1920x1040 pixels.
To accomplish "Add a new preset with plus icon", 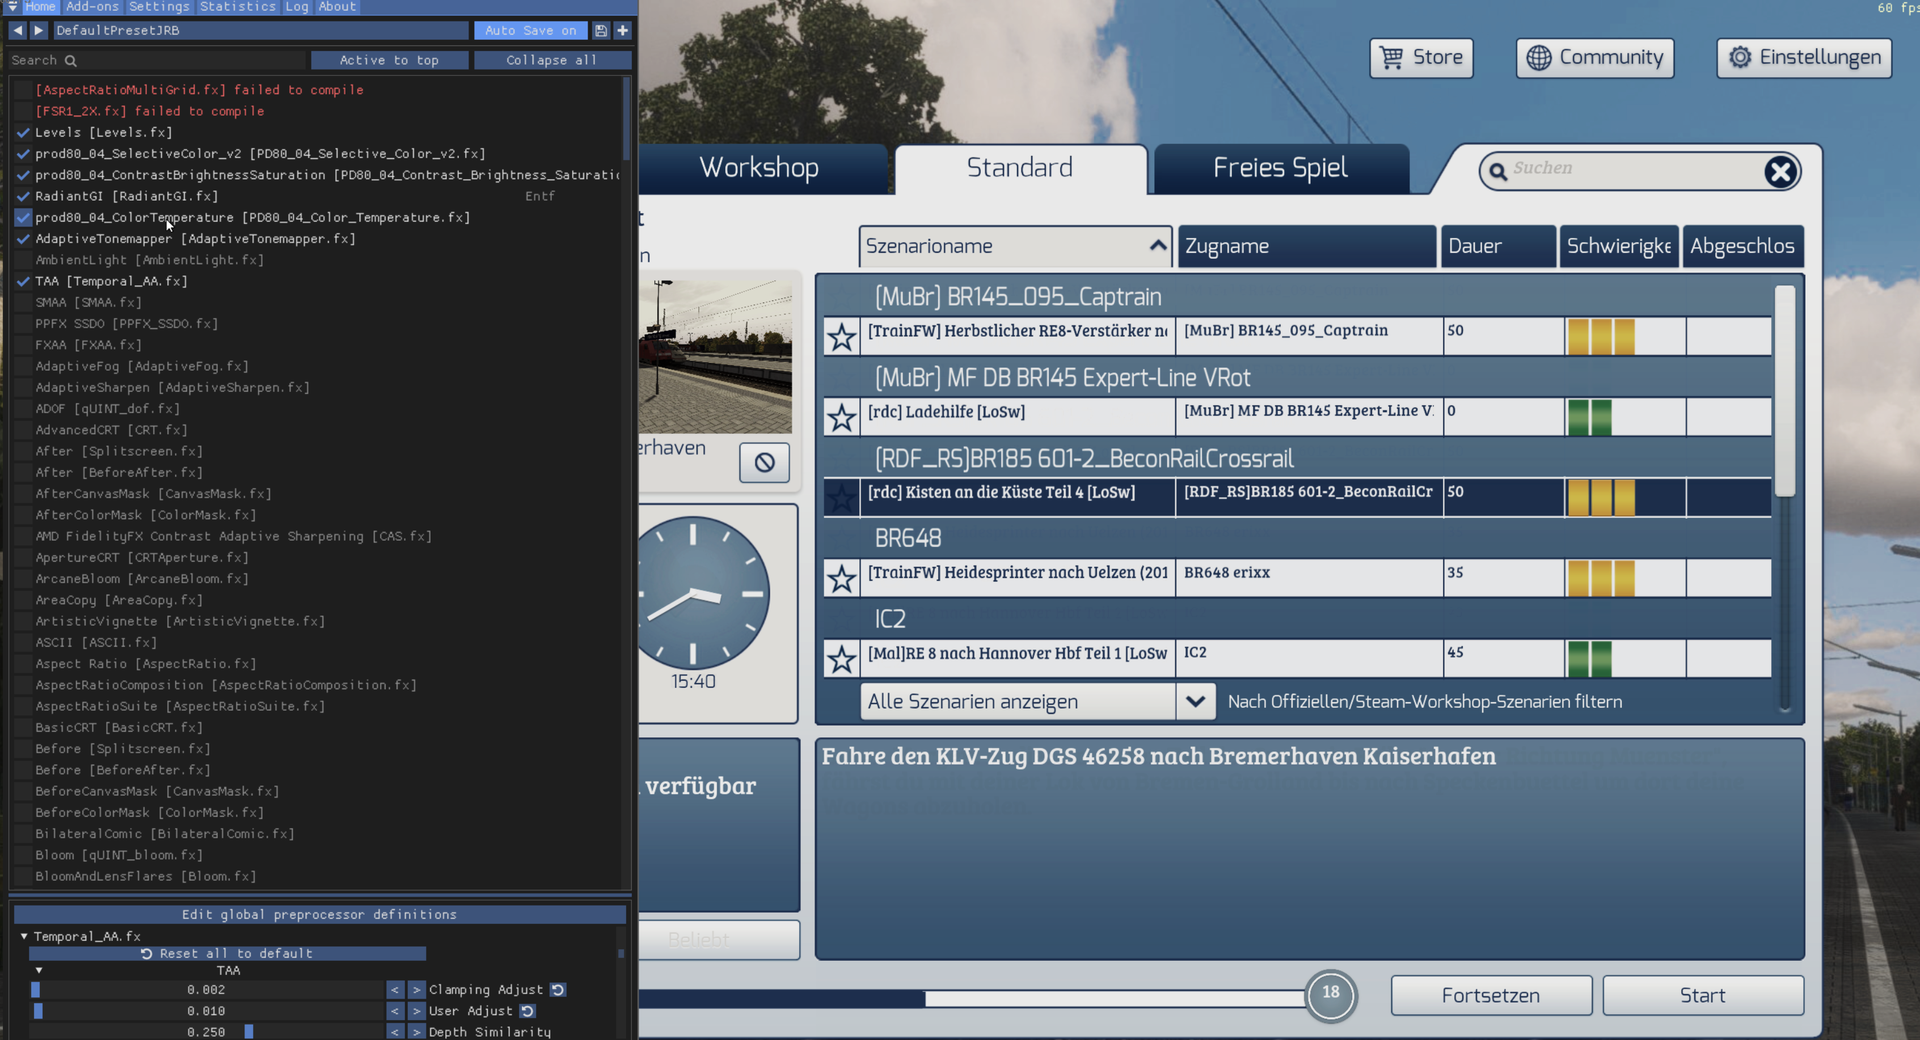I will [x=622, y=31].
